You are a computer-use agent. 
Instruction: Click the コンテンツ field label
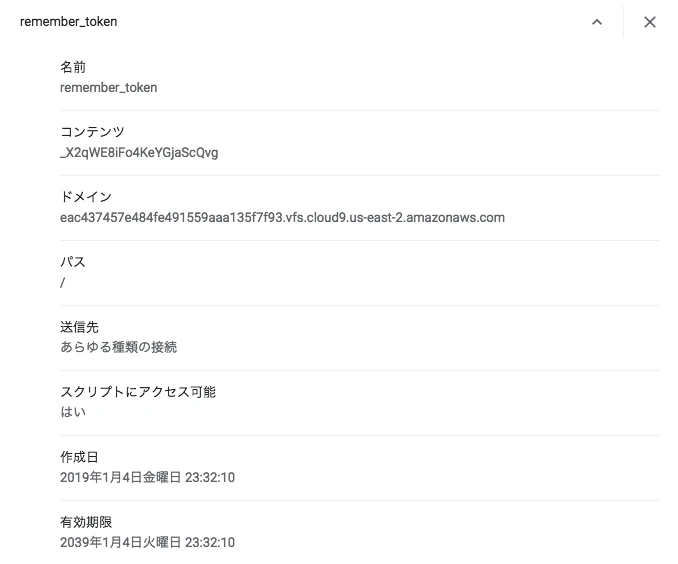coord(92,131)
